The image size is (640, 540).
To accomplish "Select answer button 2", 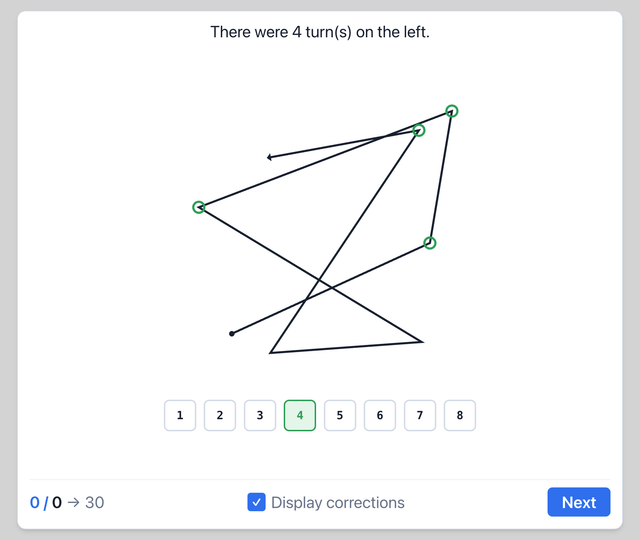I will pos(220,415).
